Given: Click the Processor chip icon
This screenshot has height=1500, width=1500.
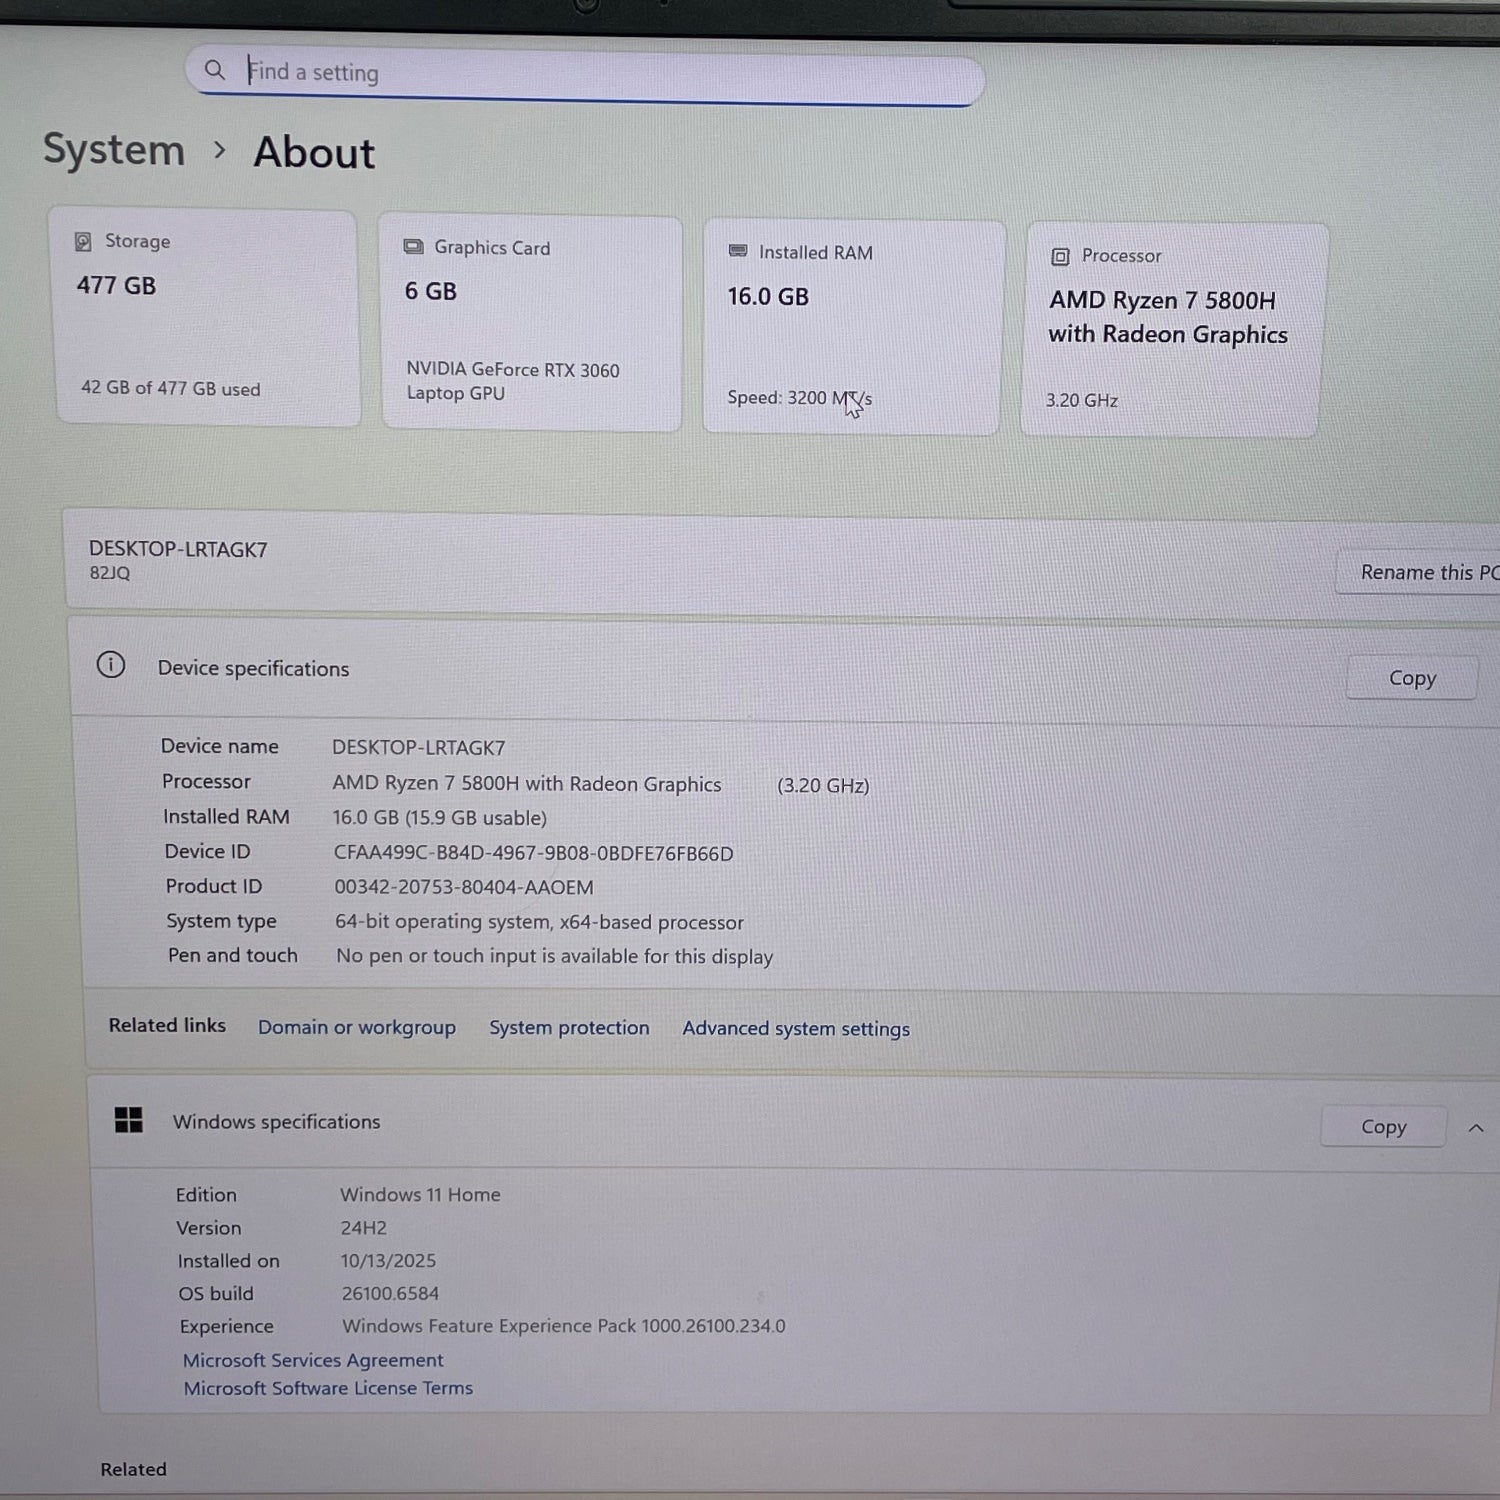Looking at the screenshot, I should 1060,257.
